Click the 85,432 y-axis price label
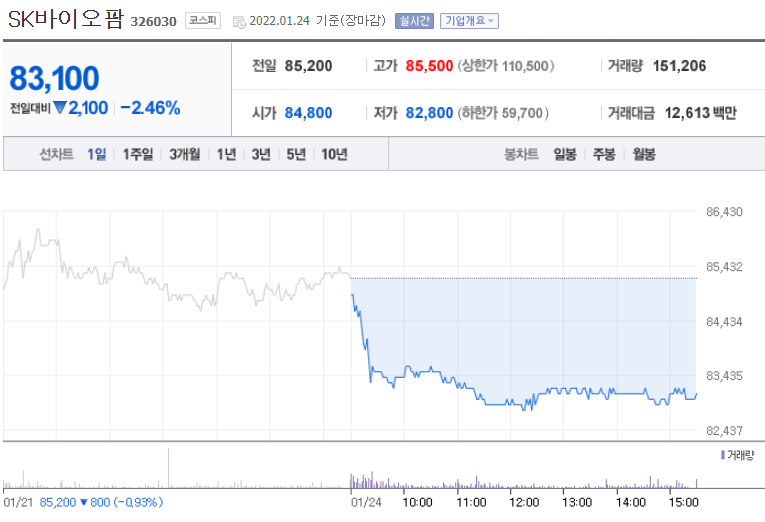This screenshot has width=765, height=522. (724, 267)
